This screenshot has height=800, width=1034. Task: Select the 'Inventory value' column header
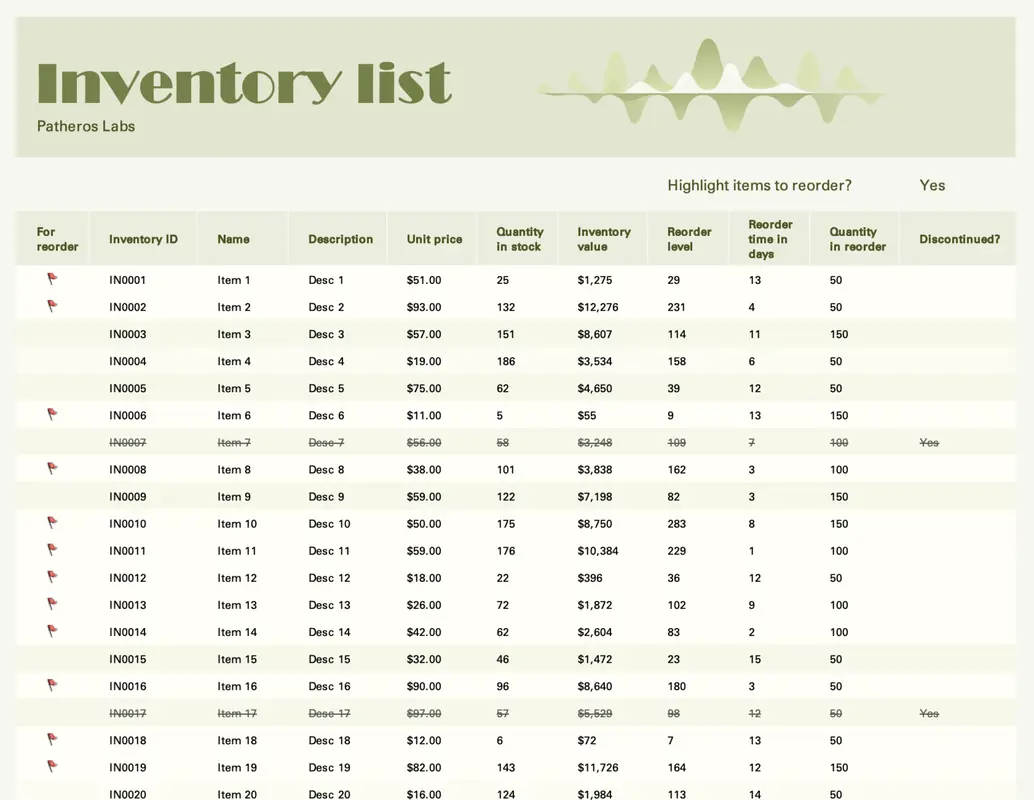[604, 239]
